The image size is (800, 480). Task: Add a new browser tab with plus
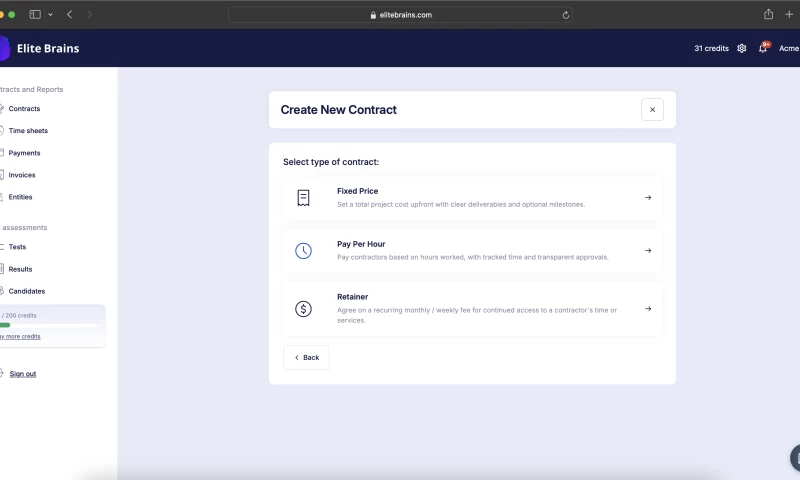[x=789, y=14]
